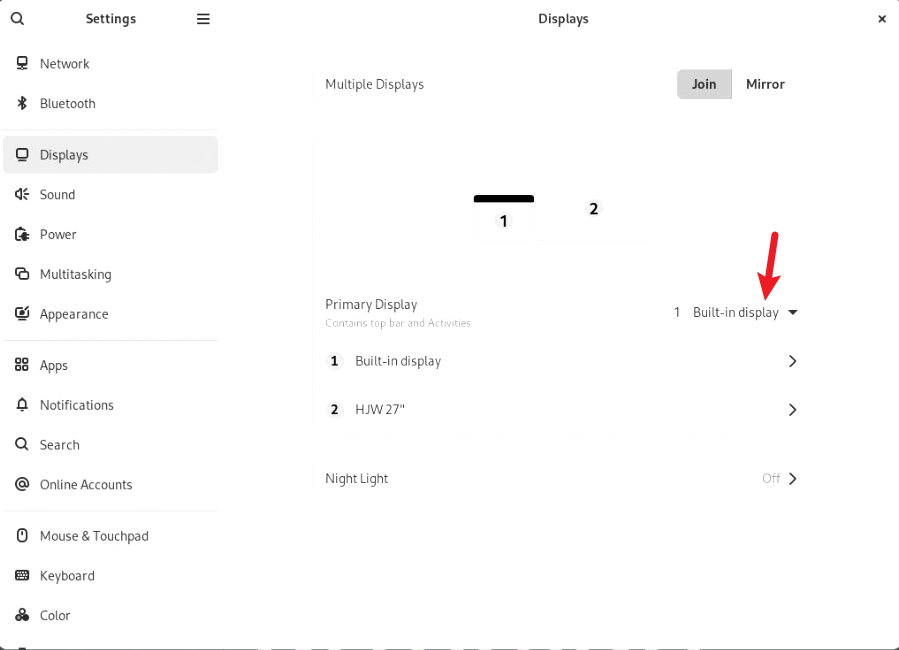The height and width of the screenshot is (650, 899).
Task: Open the Primary Display dropdown
Action: click(x=737, y=313)
